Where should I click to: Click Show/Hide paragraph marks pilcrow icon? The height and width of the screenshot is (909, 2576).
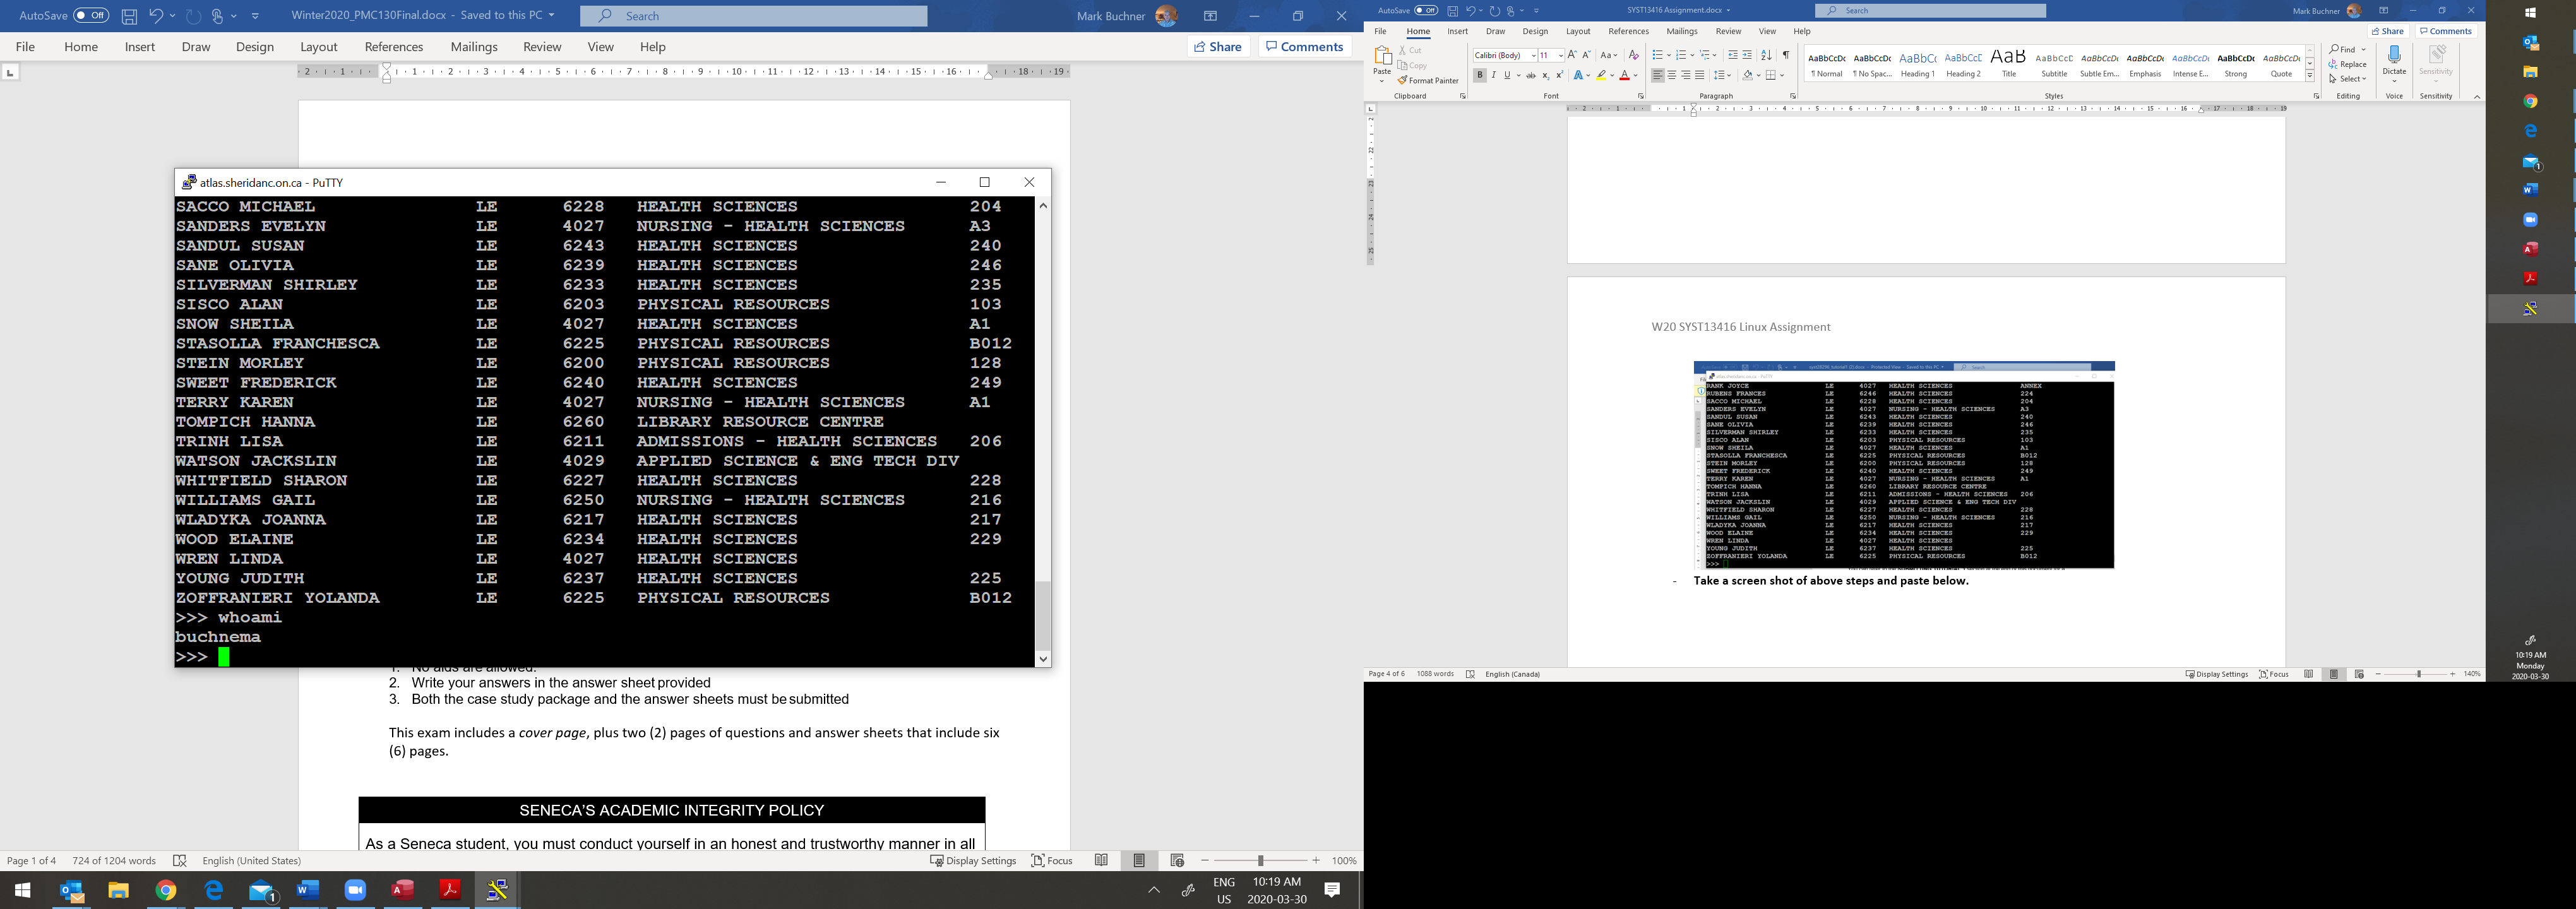click(1786, 55)
